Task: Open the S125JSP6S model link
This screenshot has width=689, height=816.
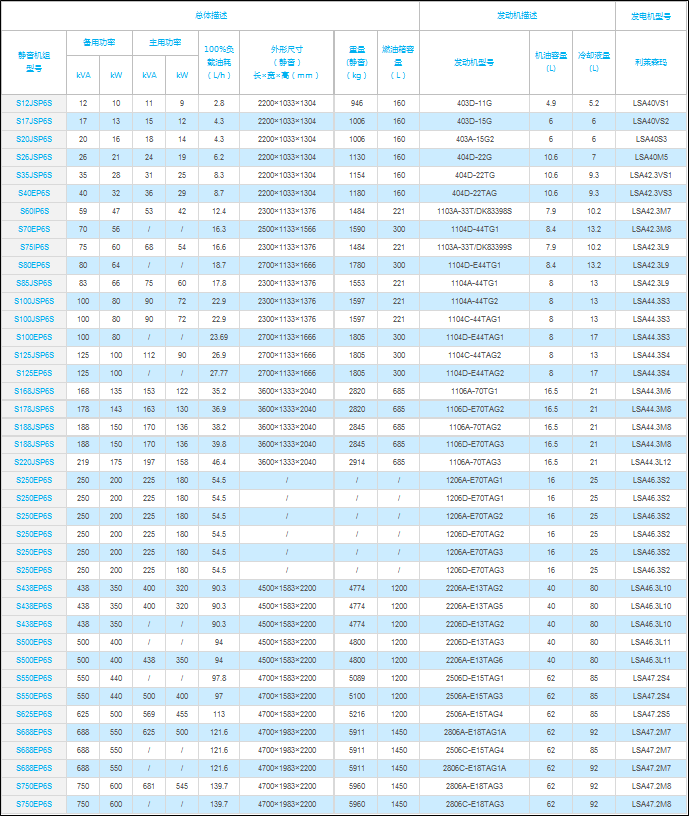Action: (35, 355)
